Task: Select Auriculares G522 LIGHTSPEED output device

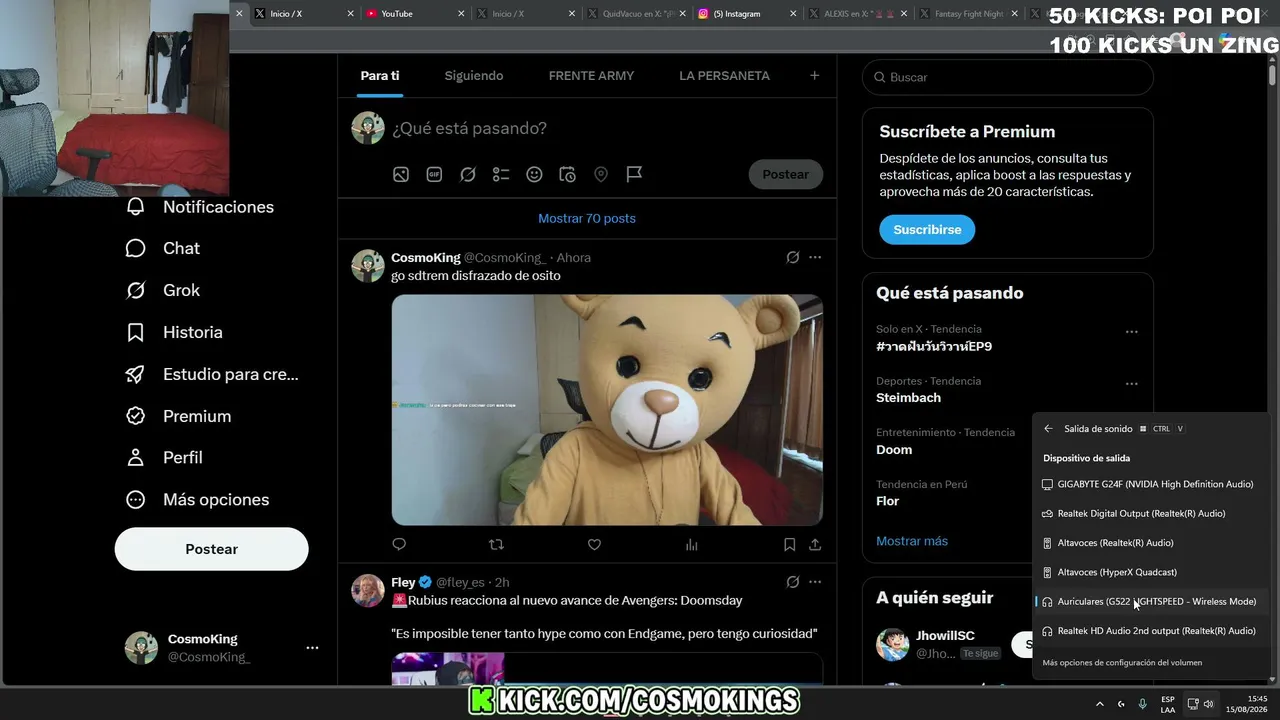Action: (1150, 602)
